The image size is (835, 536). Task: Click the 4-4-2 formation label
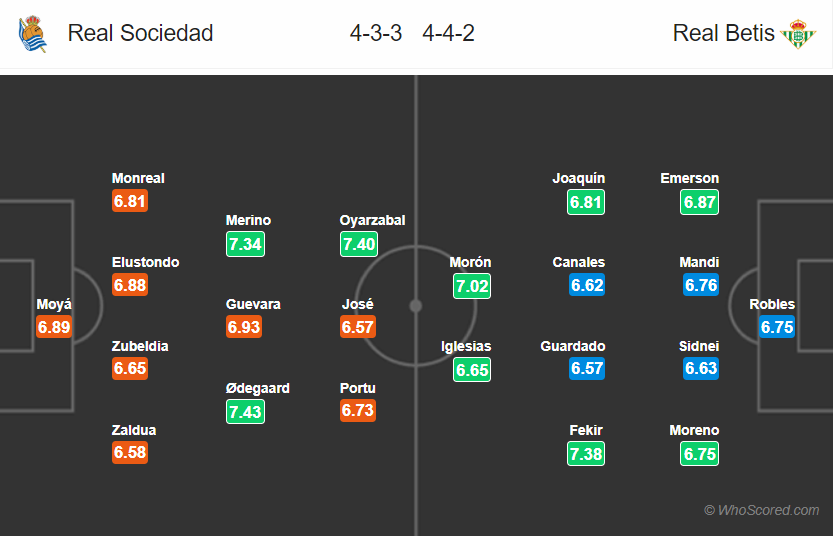[x=448, y=33]
